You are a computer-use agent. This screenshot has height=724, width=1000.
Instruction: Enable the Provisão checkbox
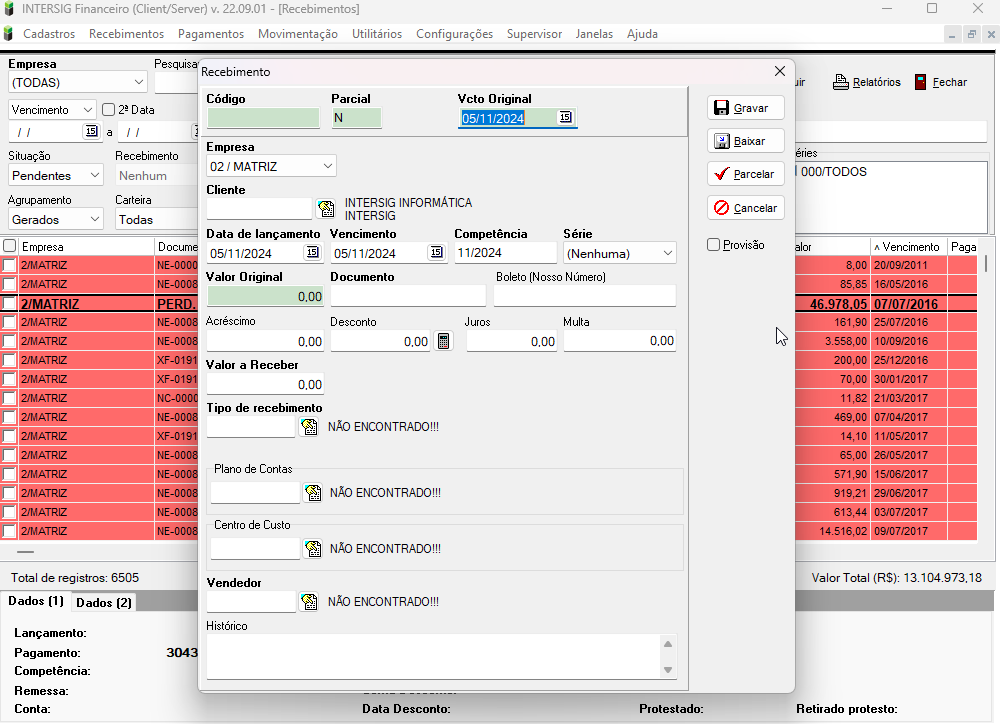pos(714,244)
